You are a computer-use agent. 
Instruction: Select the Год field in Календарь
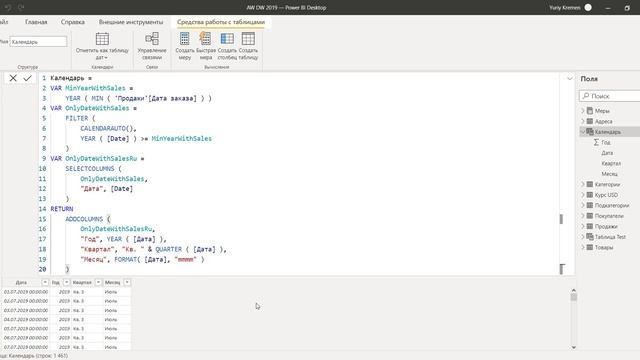pyautogui.click(x=606, y=142)
